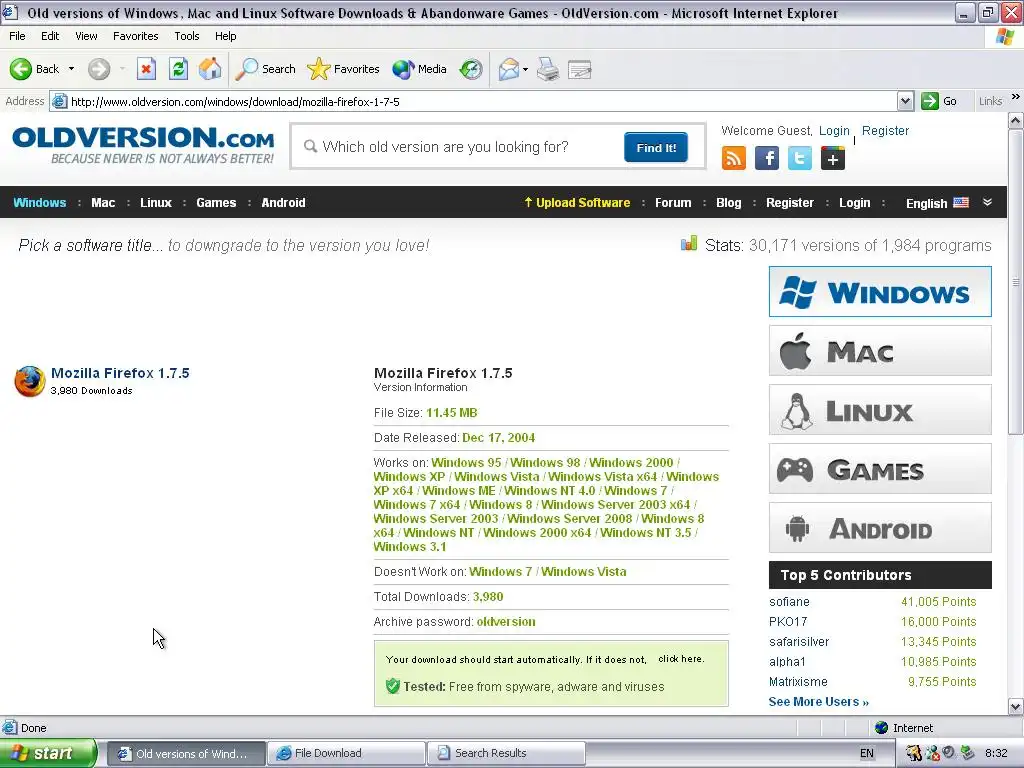Click the Games platform banner button

(880, 468)
